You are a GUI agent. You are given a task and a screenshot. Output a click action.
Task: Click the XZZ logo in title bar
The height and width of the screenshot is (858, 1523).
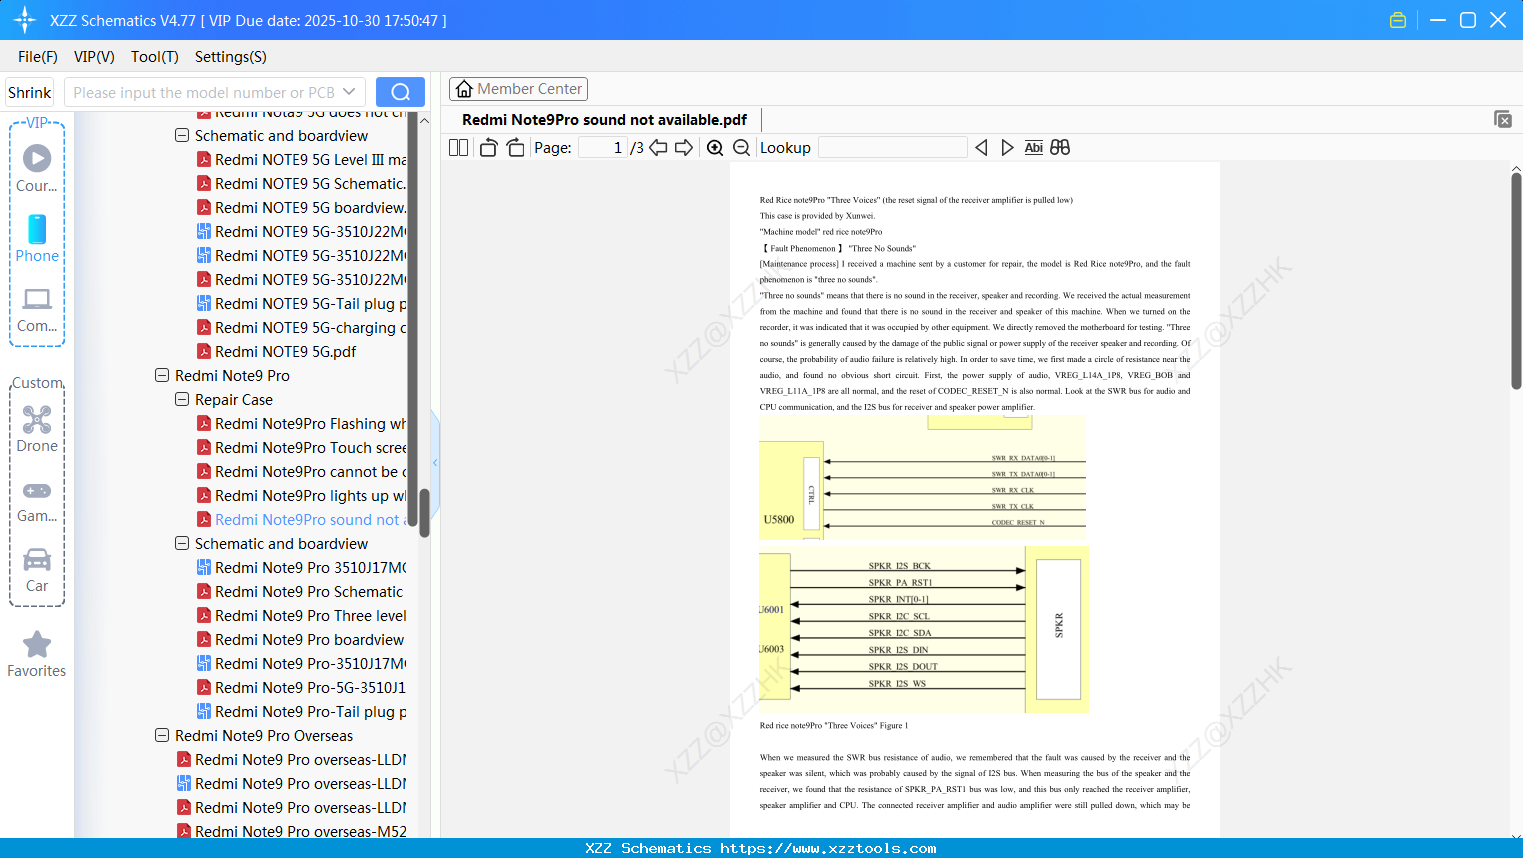(x=25, y=20)
